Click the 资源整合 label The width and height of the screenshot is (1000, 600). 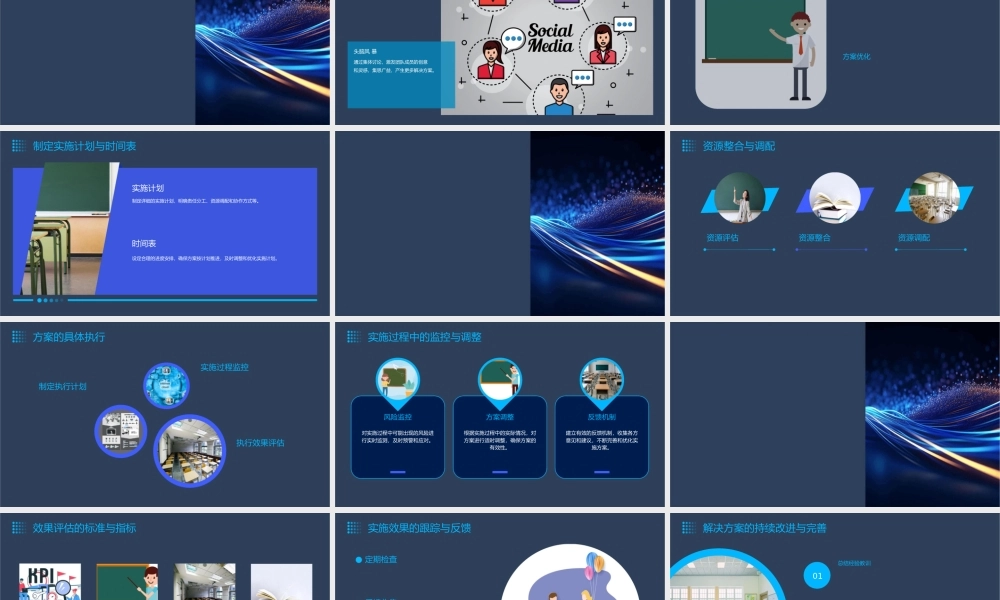coord(814,238)
